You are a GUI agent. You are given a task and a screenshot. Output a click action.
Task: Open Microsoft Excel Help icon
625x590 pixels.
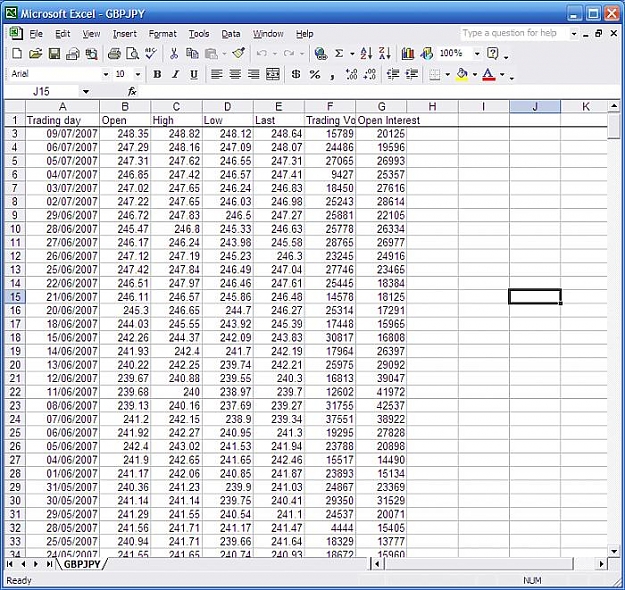click(x=493, y=53)
